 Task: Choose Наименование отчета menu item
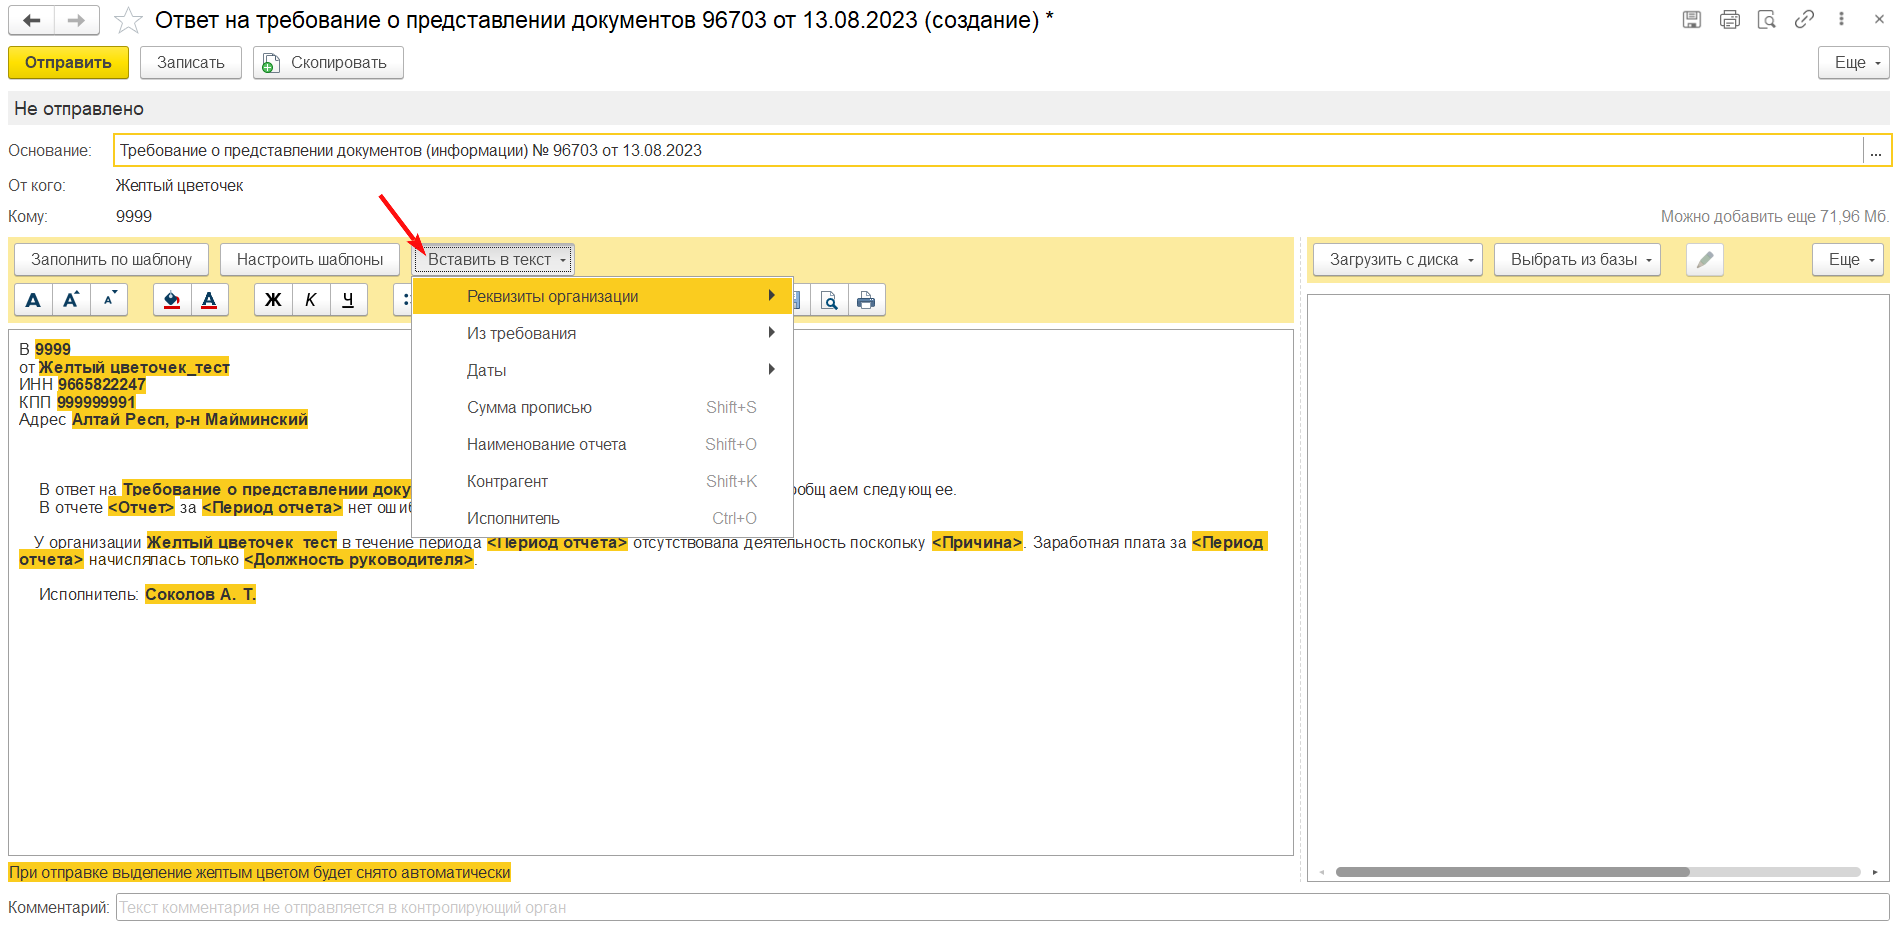point(602,444)
